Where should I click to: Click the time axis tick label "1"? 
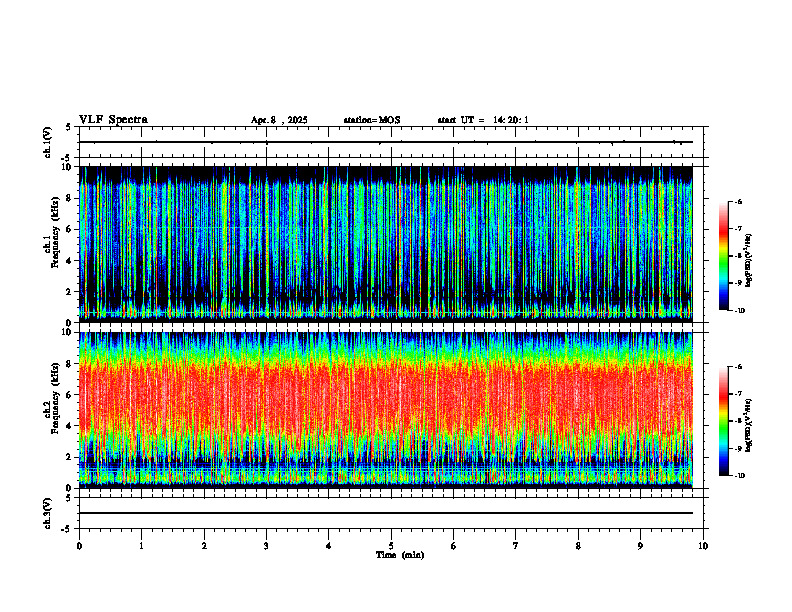click(141, 546)
